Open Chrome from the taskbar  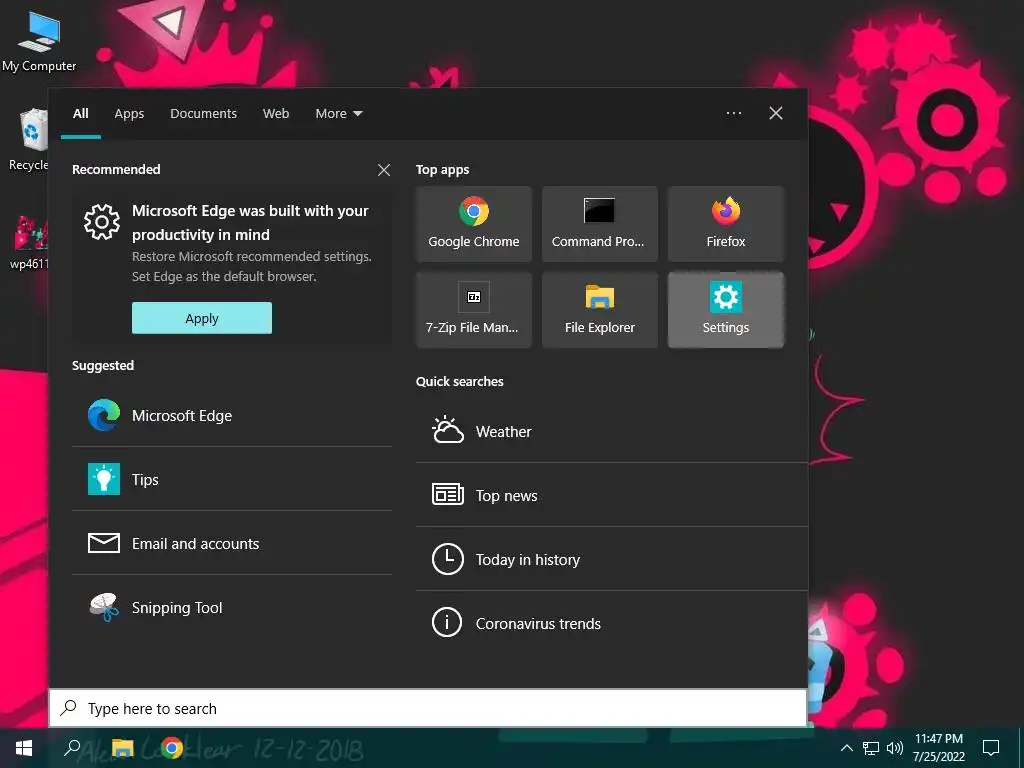coord(172,748)
